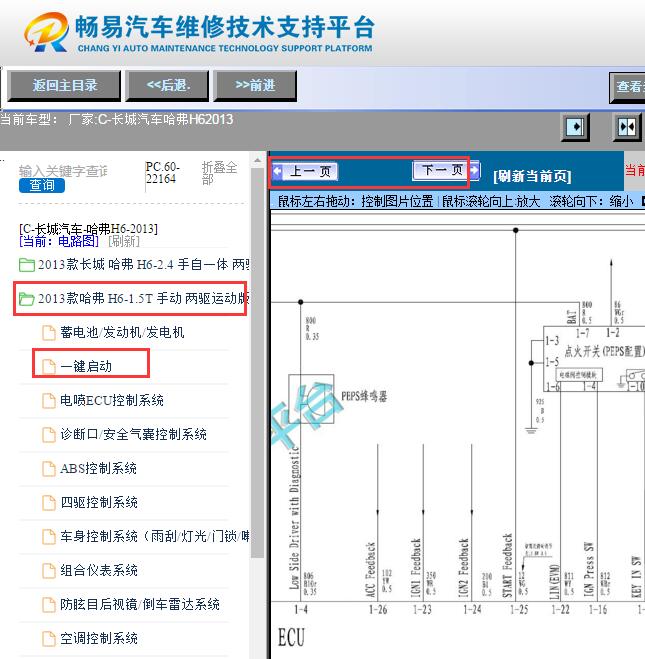
Task: Click document icon beside 蓄电池/发动机/发电机
Action: (x=49, y=332)
